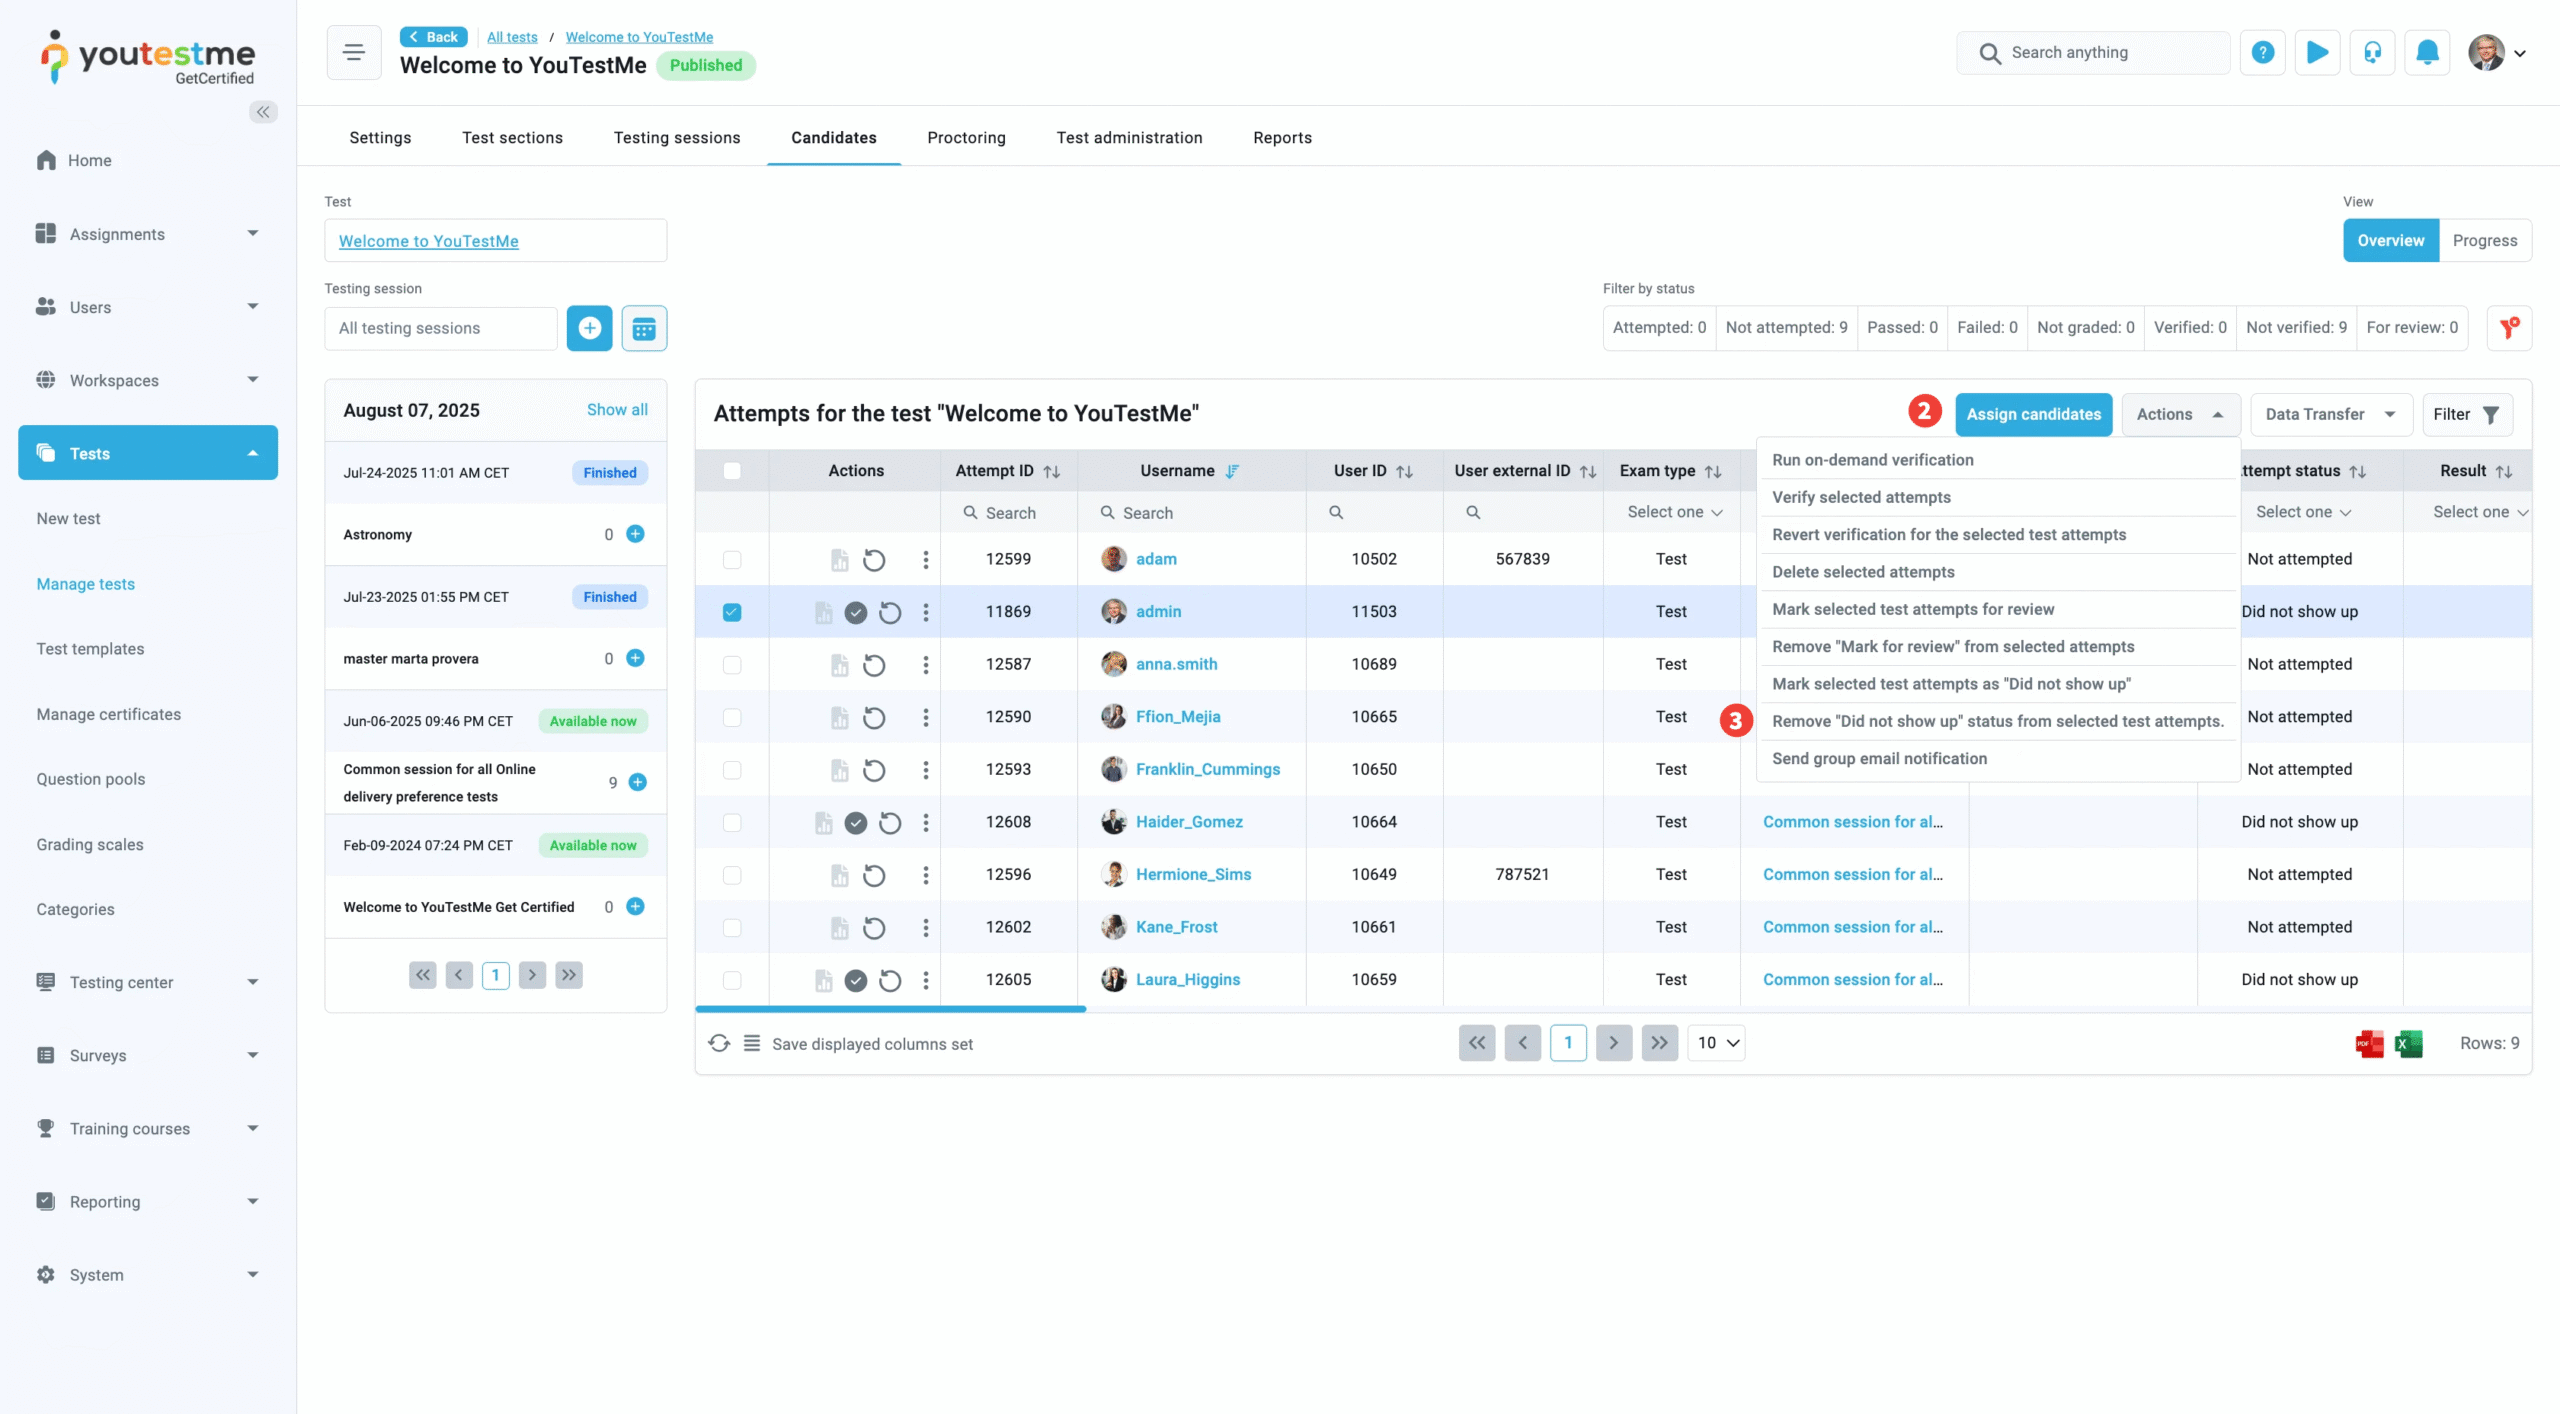Click the refresh icon in the table footer
The image size is (2560, 1414).
(x=719, y=1044)
